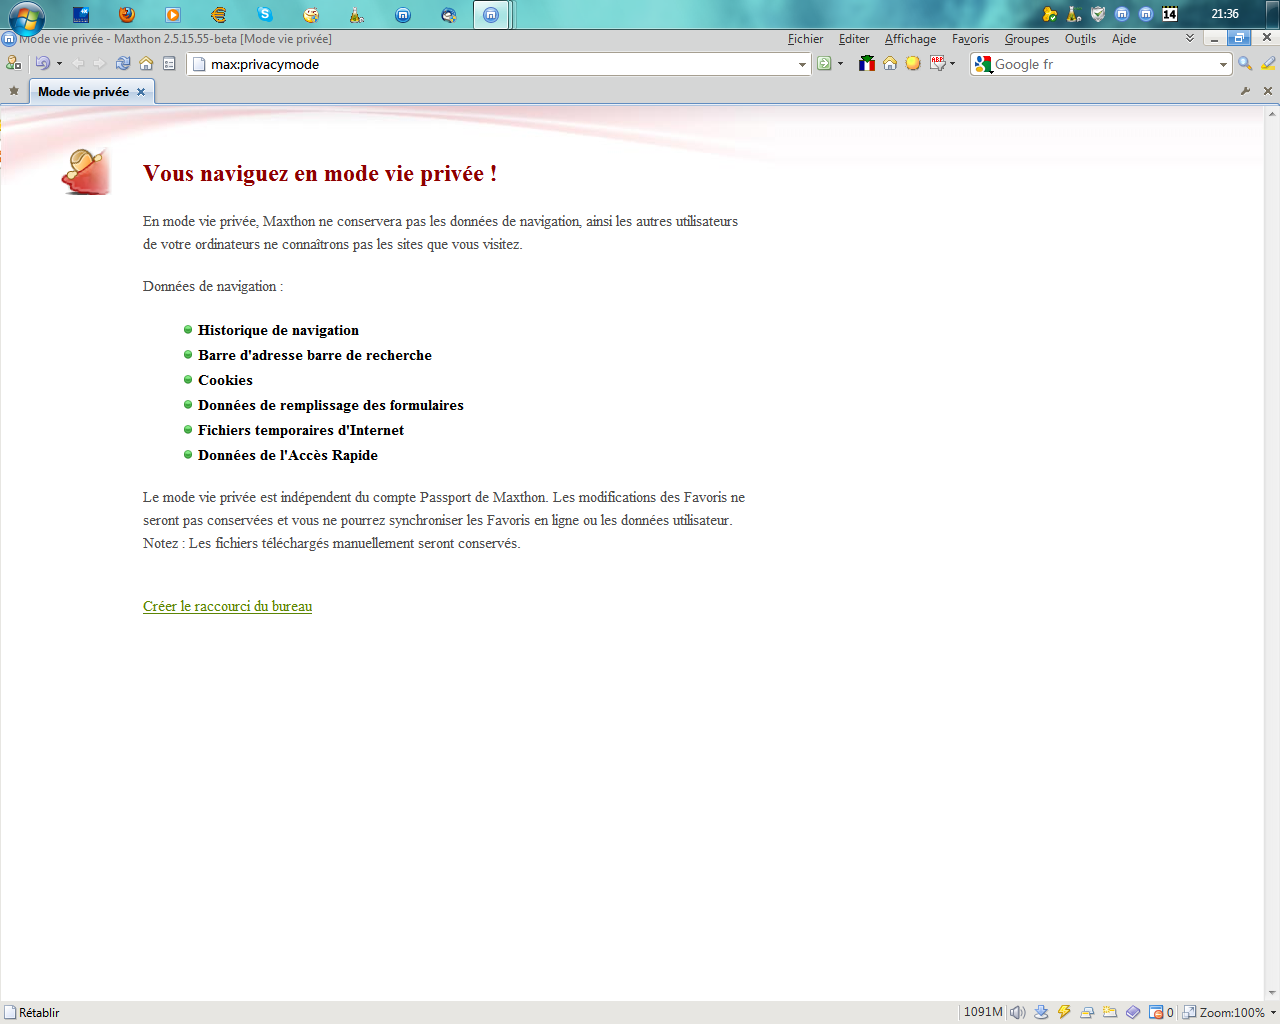This screenshot has height=1024, width=1280.
Task: Follow the Créer le raccourci du bureau link
Action: (x=227, y=606)
